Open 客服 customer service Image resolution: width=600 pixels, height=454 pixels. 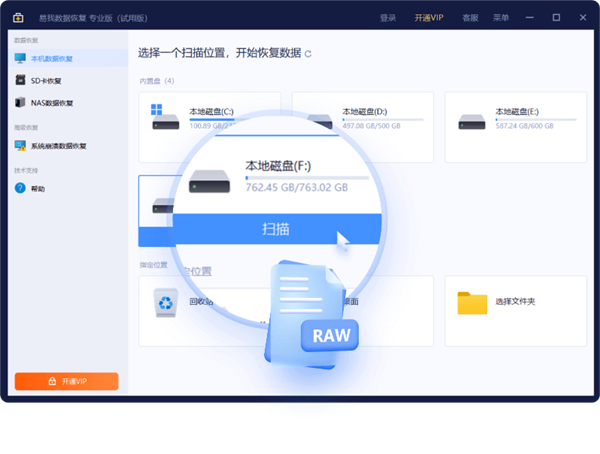[470, 18]
